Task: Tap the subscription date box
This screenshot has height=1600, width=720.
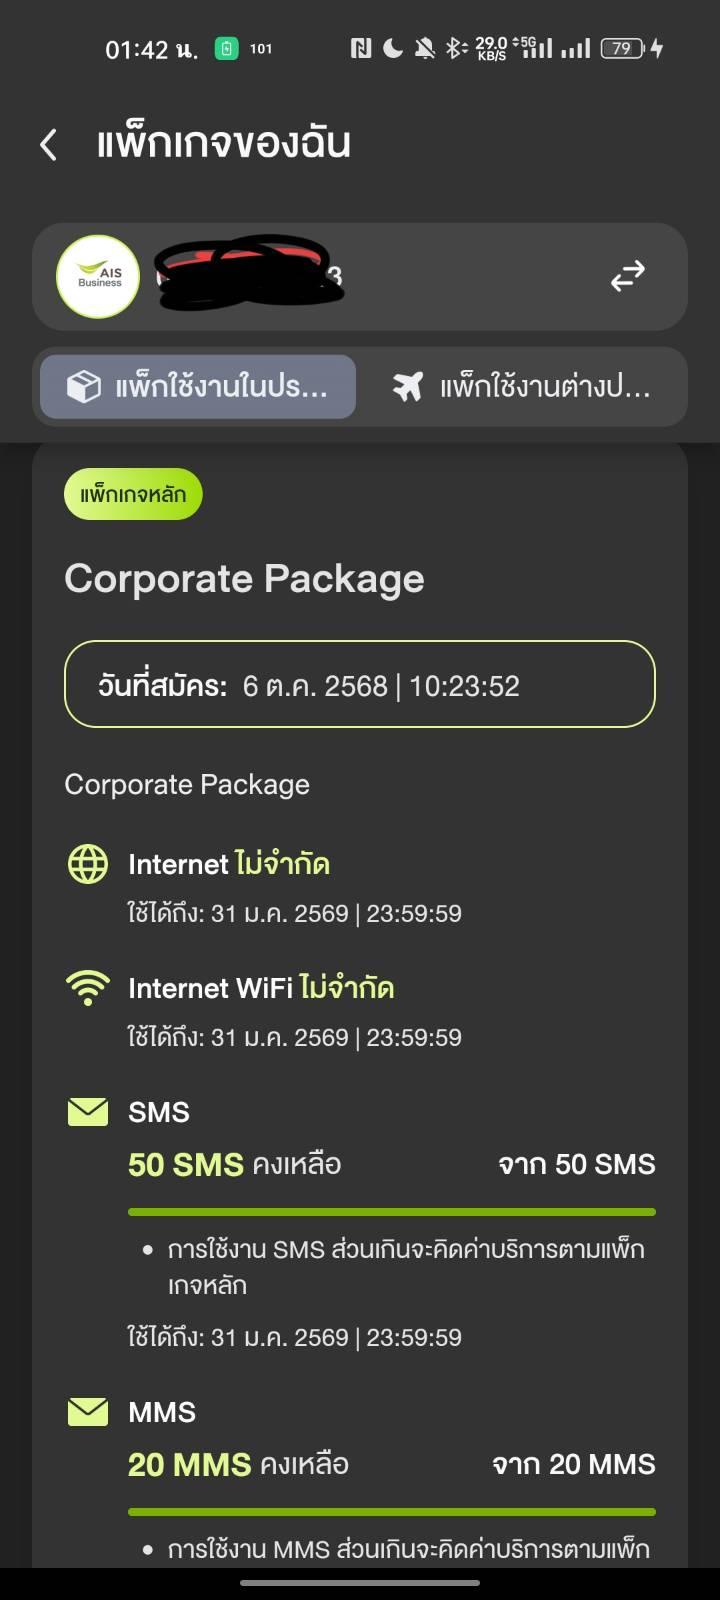Action: (x=359, y=684)
